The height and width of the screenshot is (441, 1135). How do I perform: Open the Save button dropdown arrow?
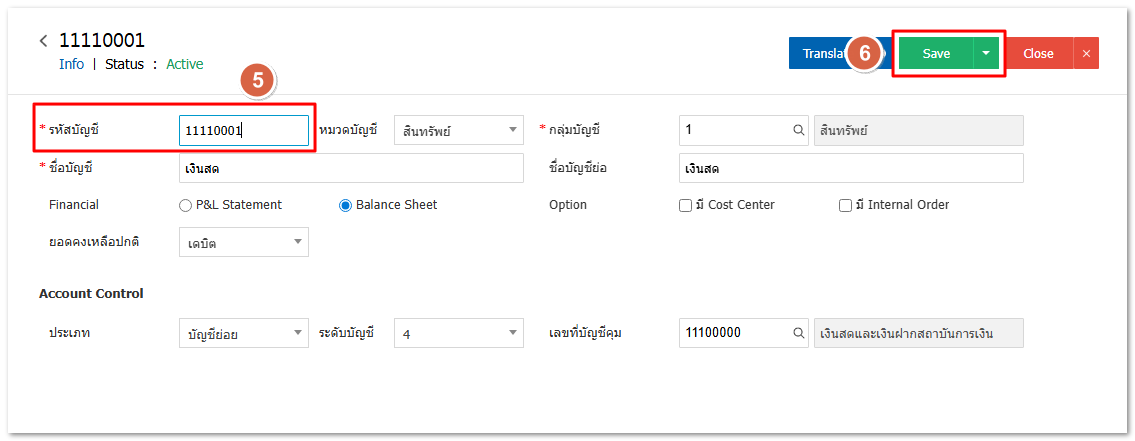[986, 54]
